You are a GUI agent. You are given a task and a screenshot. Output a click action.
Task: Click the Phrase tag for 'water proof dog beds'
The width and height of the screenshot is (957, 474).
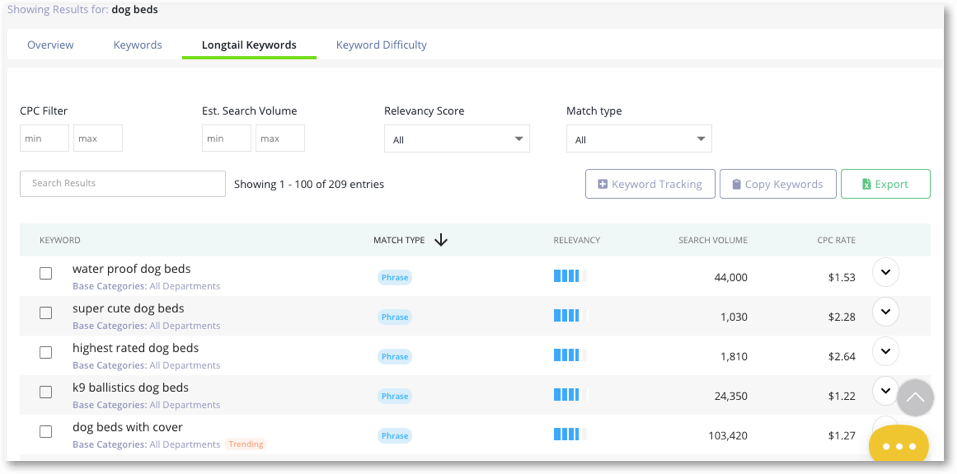pyautogui.click(x=394, y=278)
